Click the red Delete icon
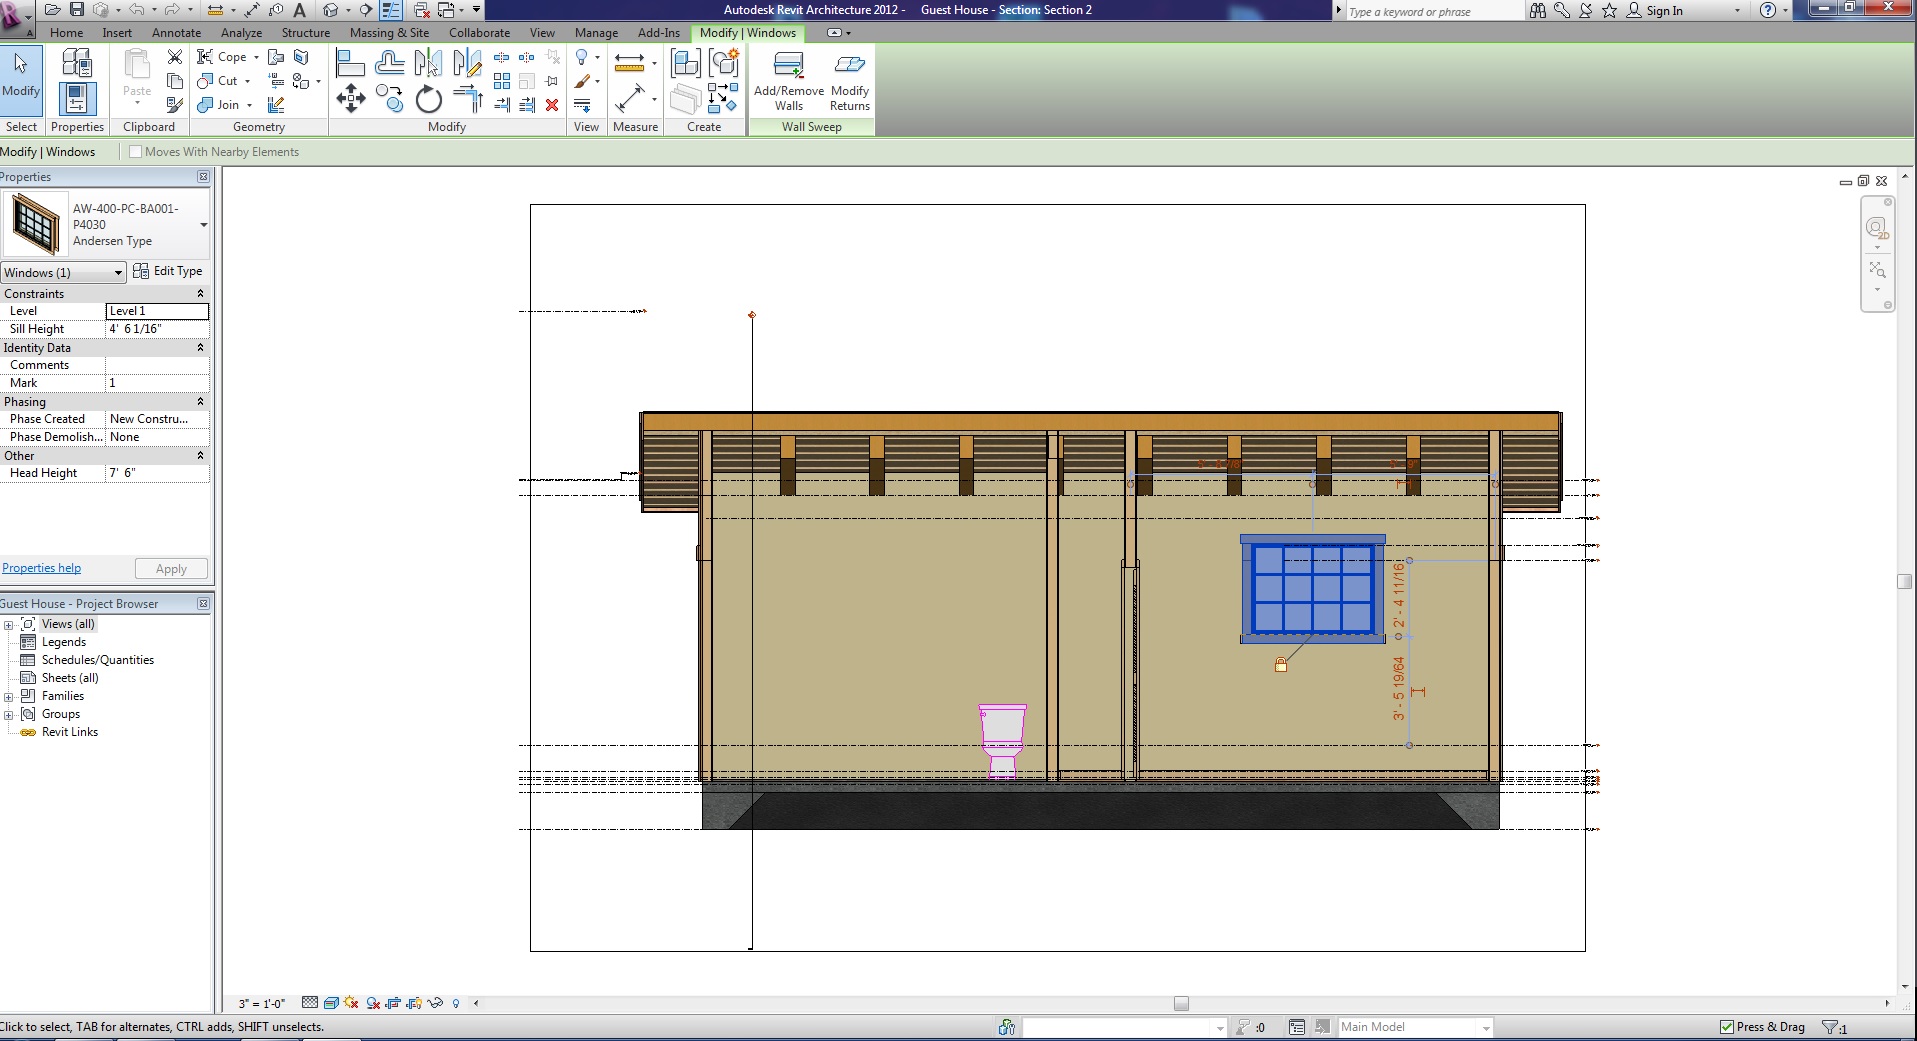 [x=551, y=105]
